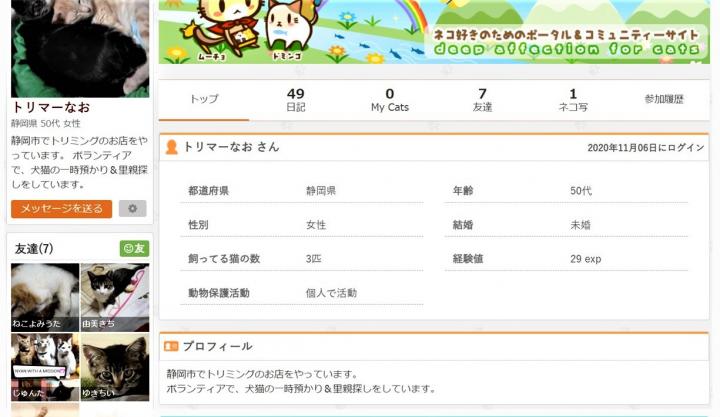
Task: Open friend ねこよみうた thumbnail
Action: pos(45,297)
